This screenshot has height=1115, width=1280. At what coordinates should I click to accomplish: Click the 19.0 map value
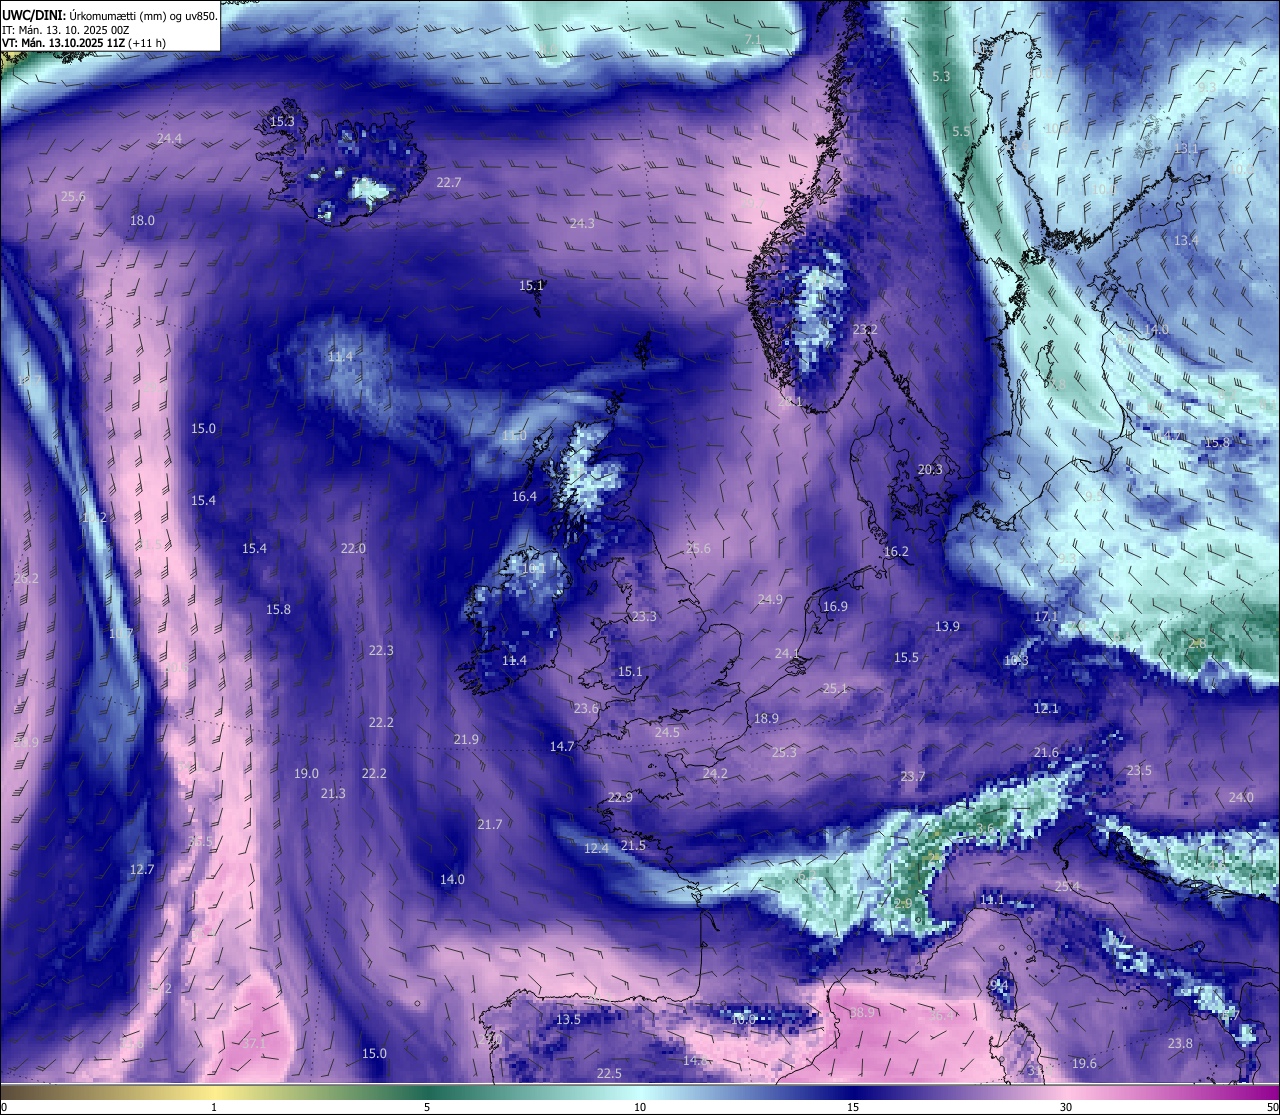tap(306, 773)
